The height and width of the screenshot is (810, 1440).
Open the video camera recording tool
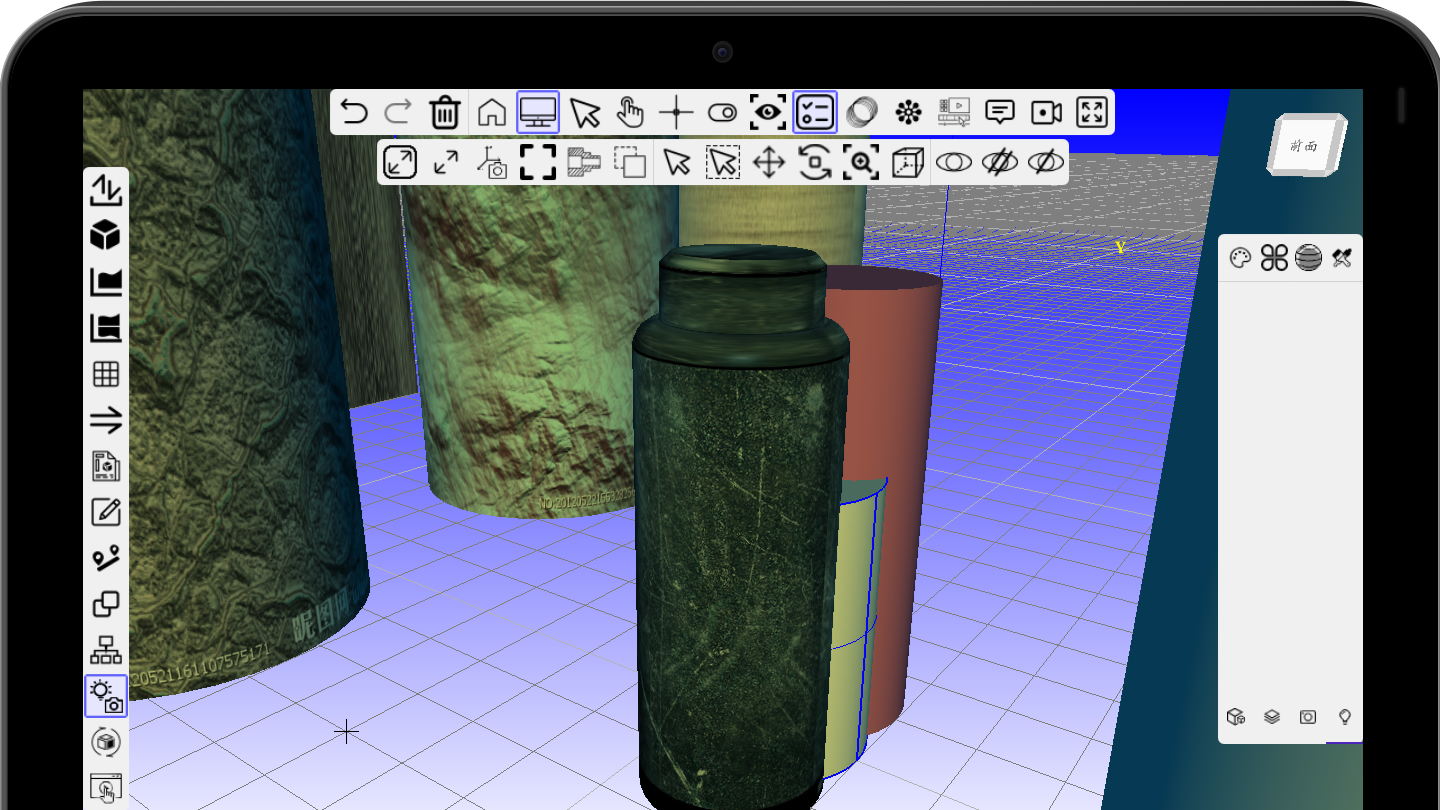pos(1046,112)
